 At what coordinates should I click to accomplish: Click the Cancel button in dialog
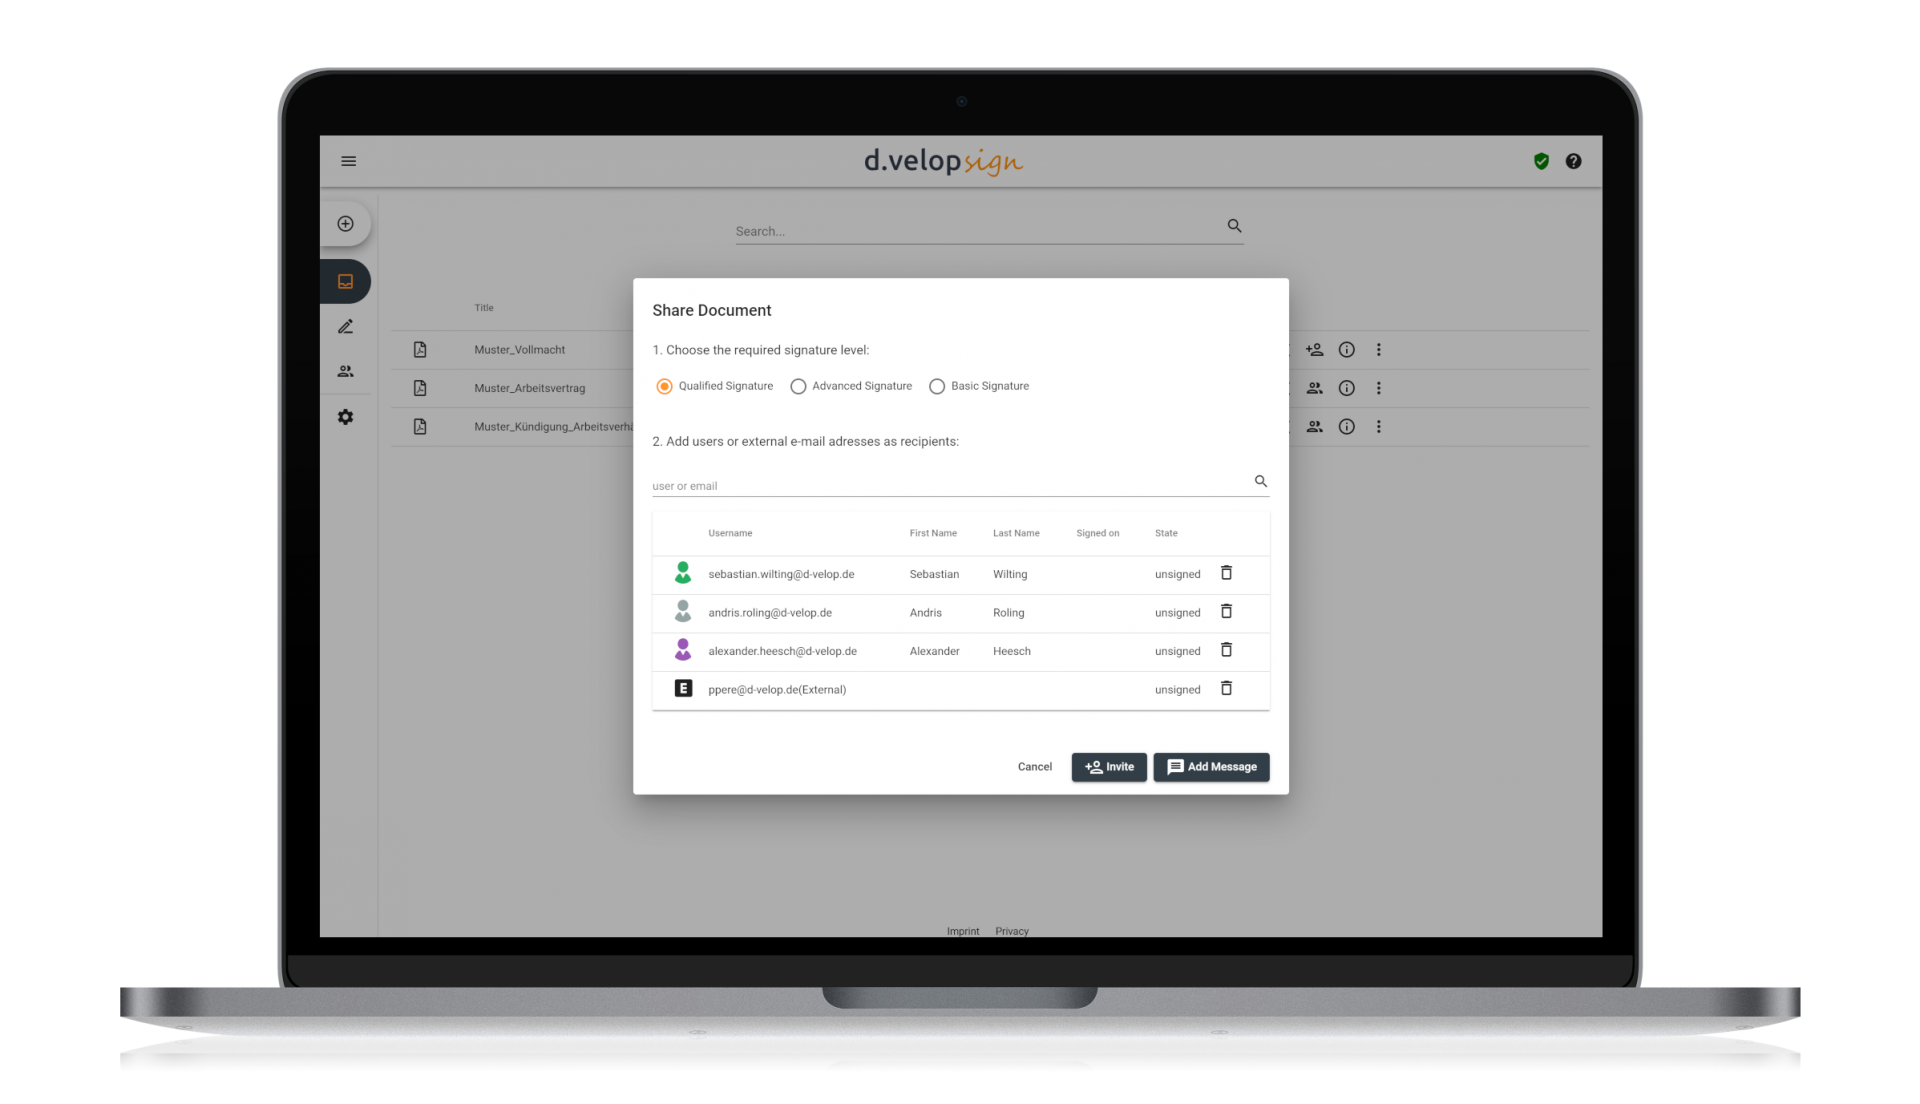tap(1034, 767)
